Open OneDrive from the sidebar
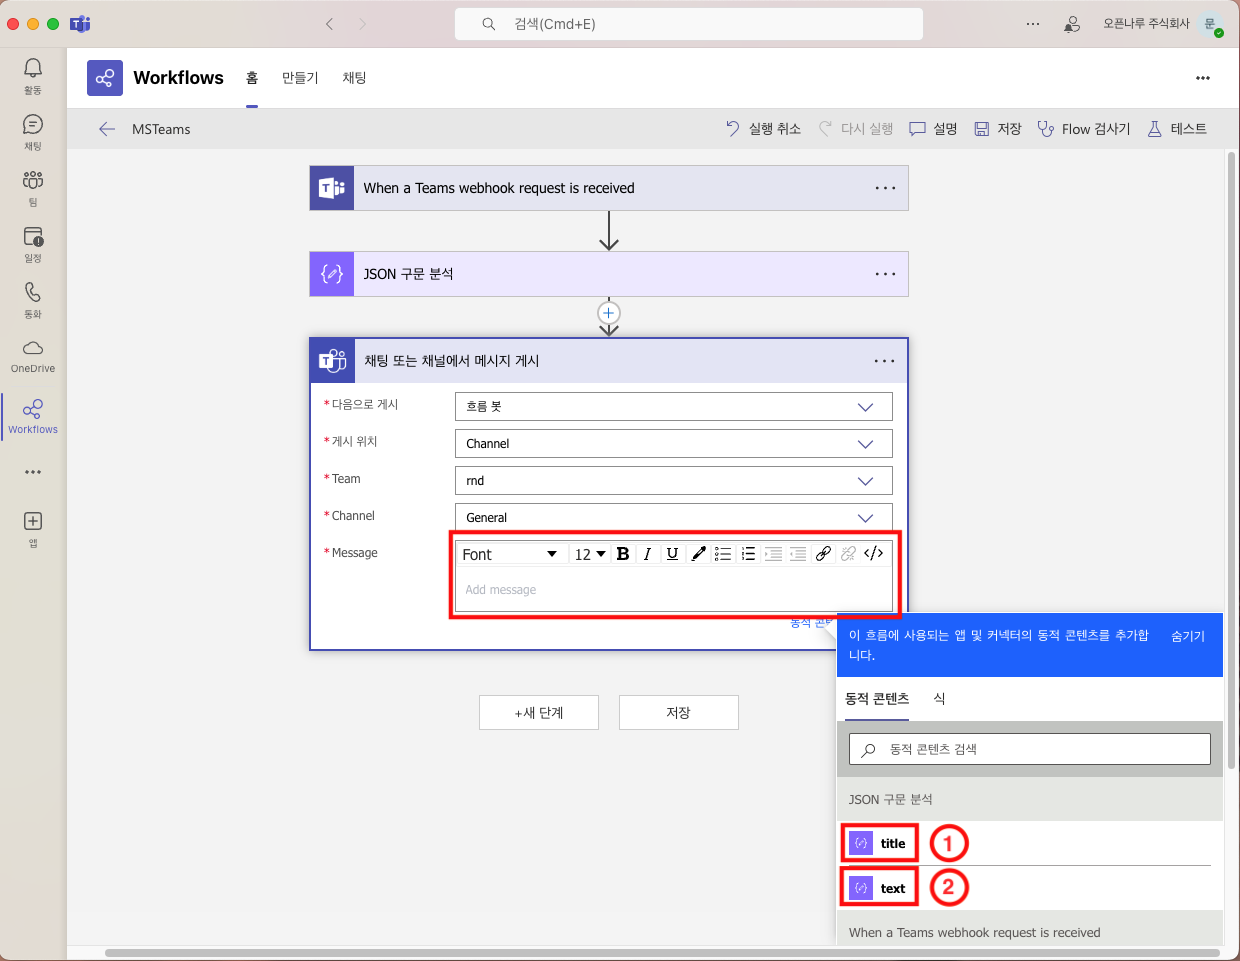Screen dimensions: 1240x961 coord(33,355)
